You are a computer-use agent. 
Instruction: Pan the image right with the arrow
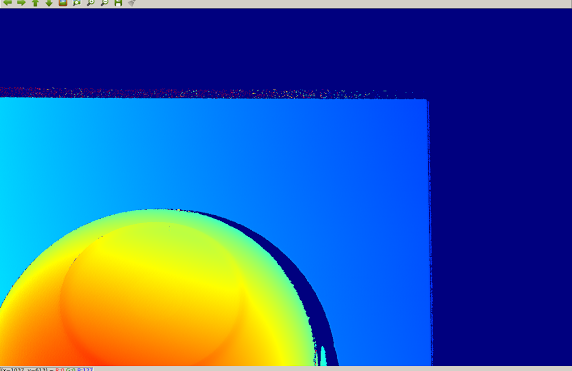coord(21,3)
